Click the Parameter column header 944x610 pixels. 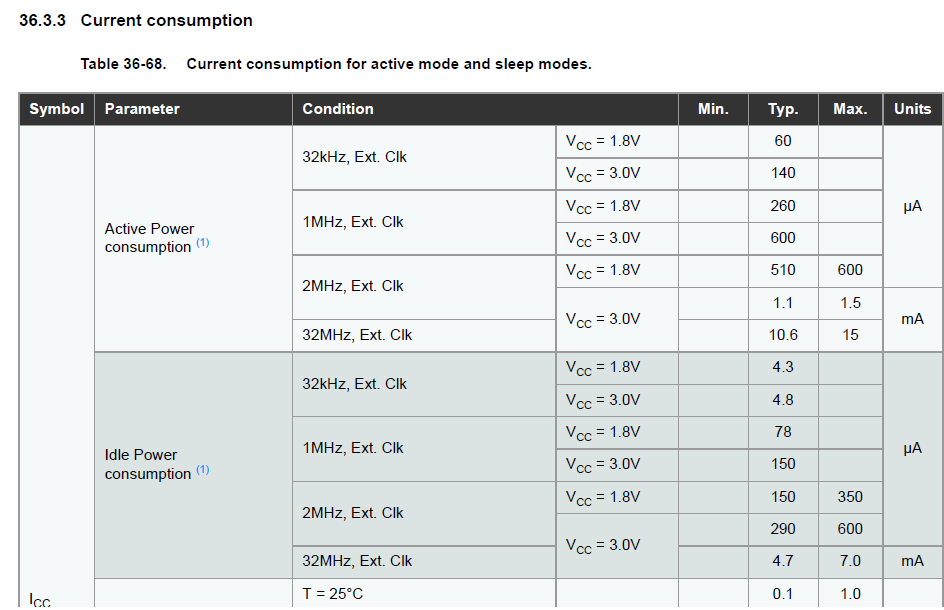point(193,109)
